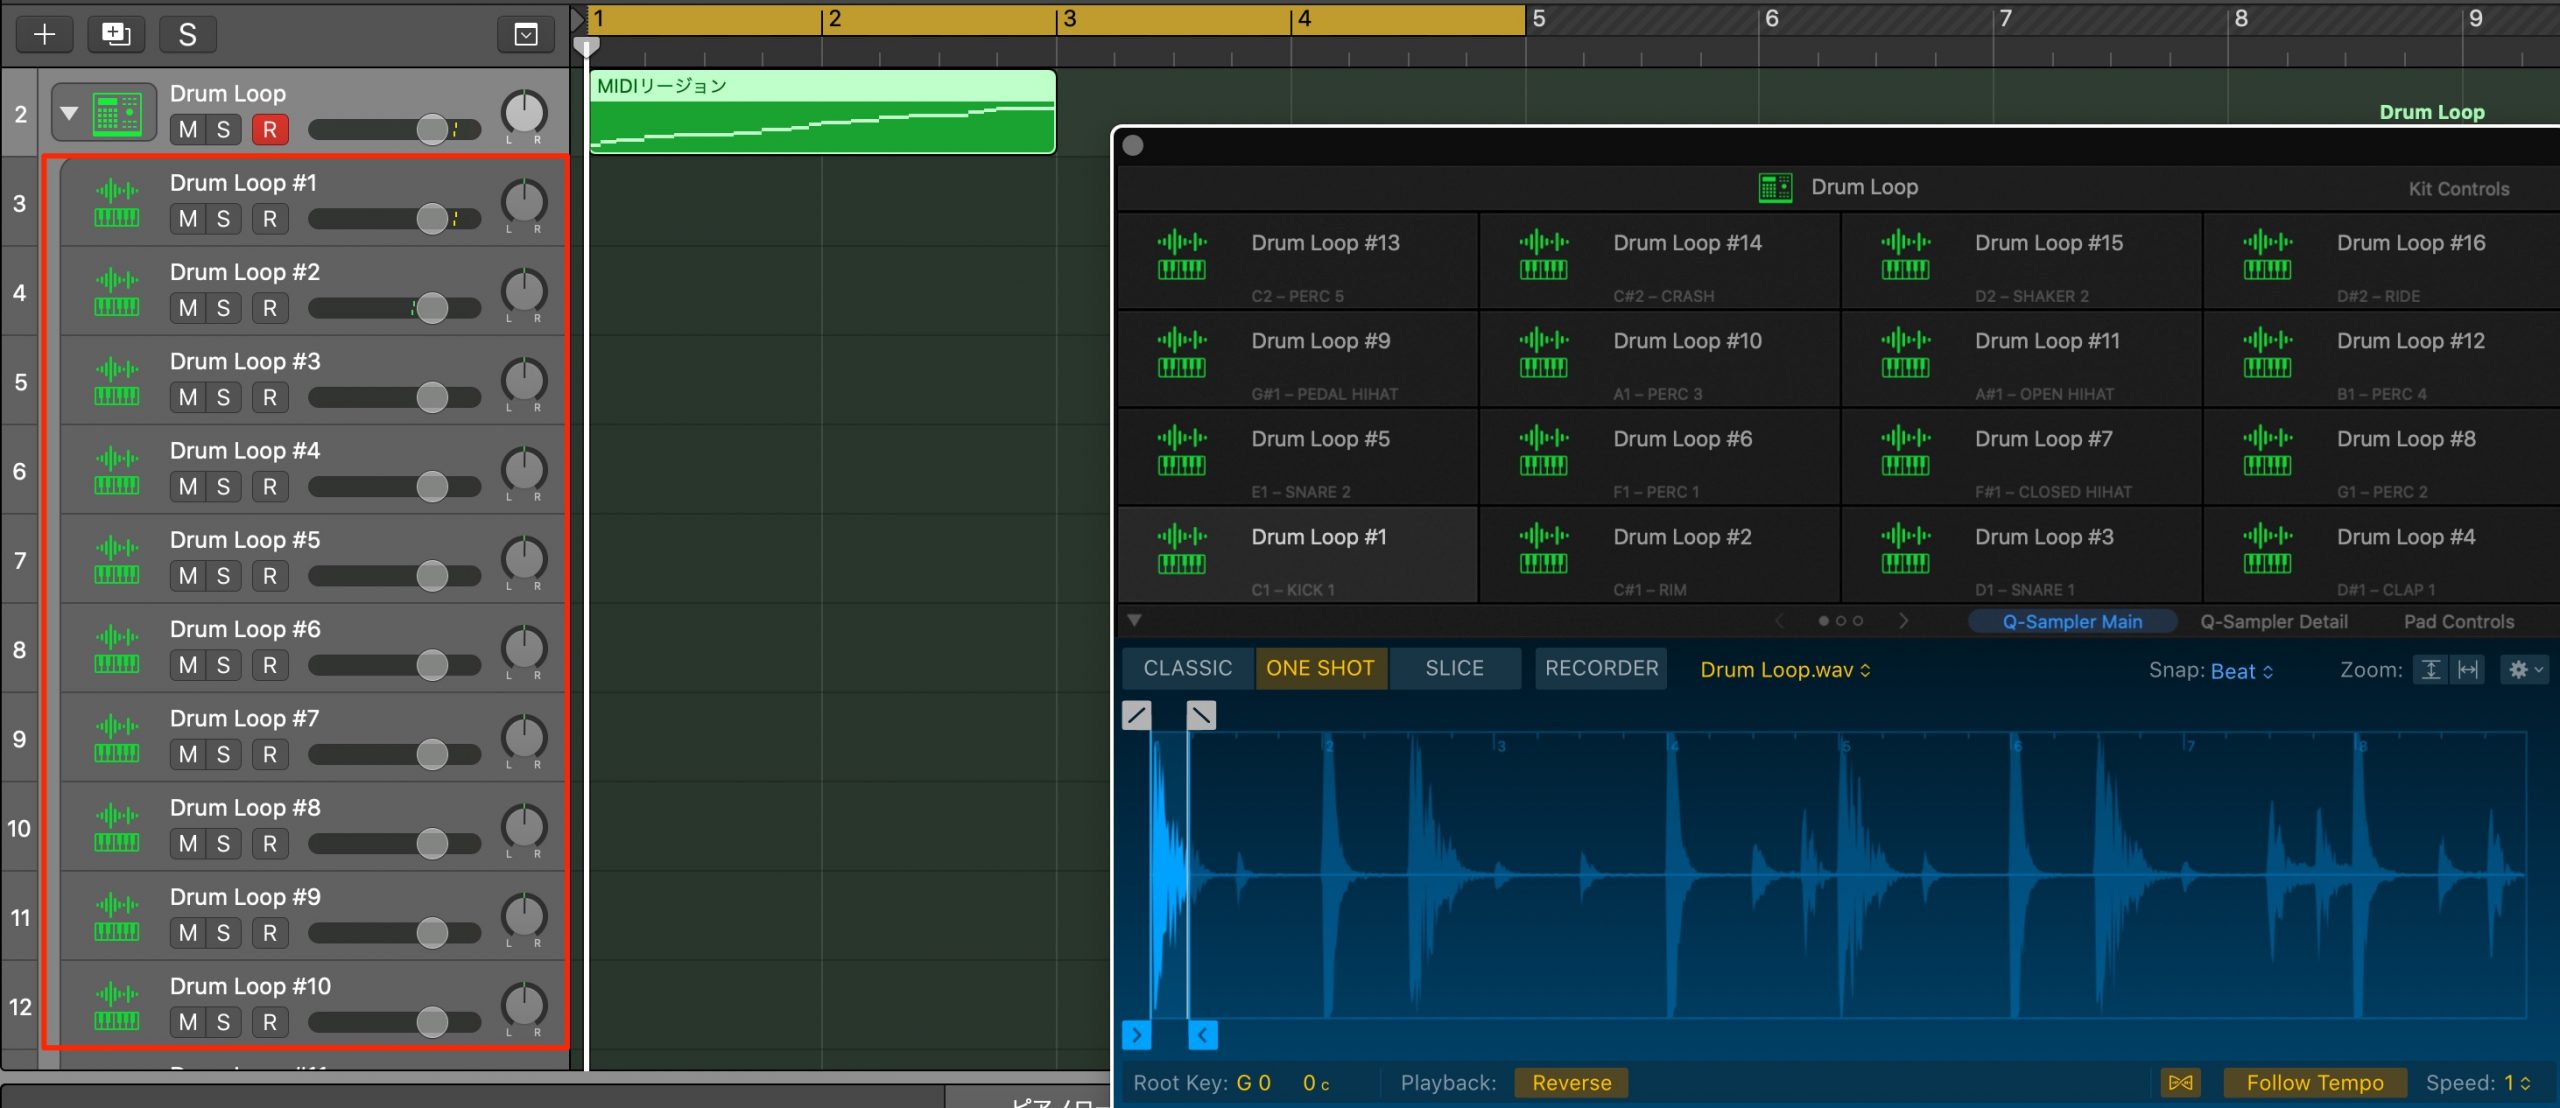Select the fade-out ramp icon above waveform
The height and width of the screenshot is (1108, 2560).
(1201, 715)
